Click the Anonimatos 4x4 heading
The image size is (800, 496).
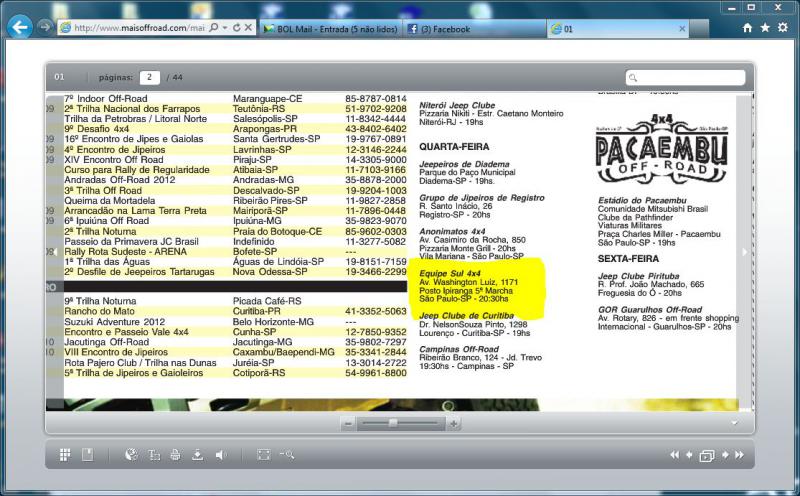pos(452,232)
